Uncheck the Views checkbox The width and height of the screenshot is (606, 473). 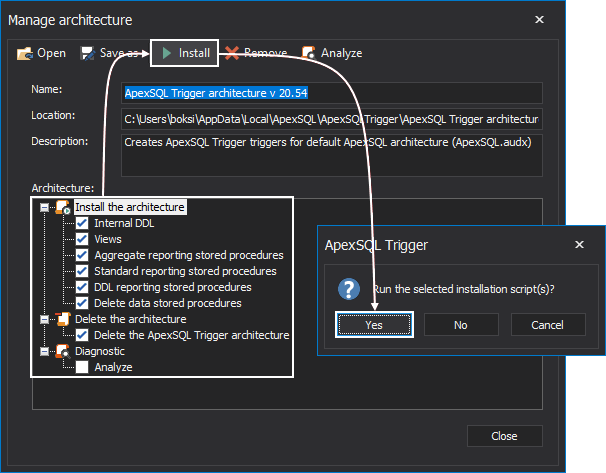(x=82, y=239)
